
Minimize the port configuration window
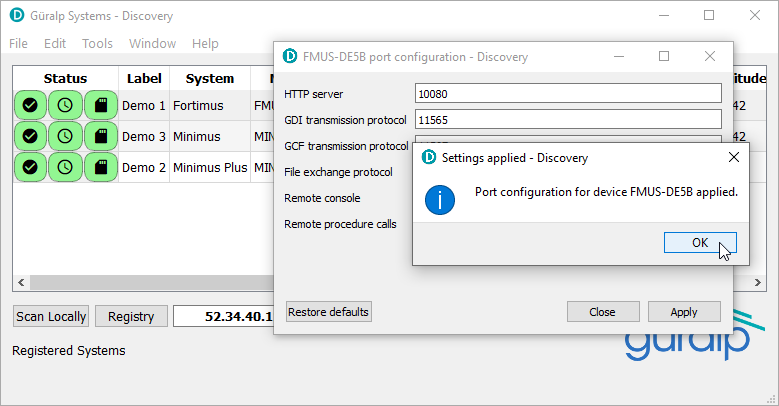pos(619,56)
